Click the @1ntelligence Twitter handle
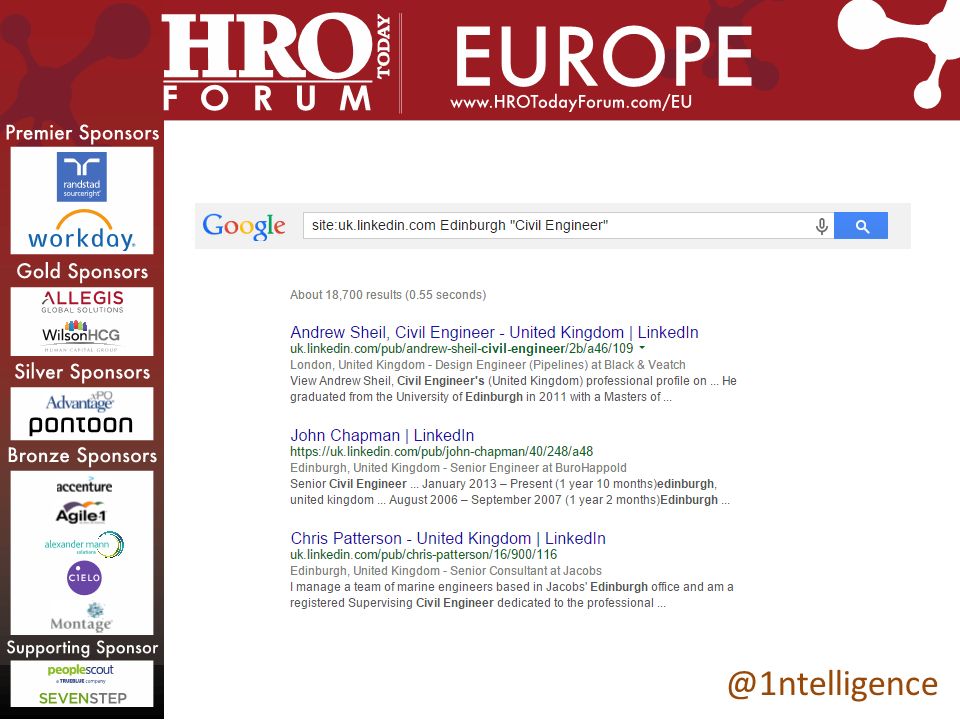This screenshot has height=720, width=960. pos(833,684)
